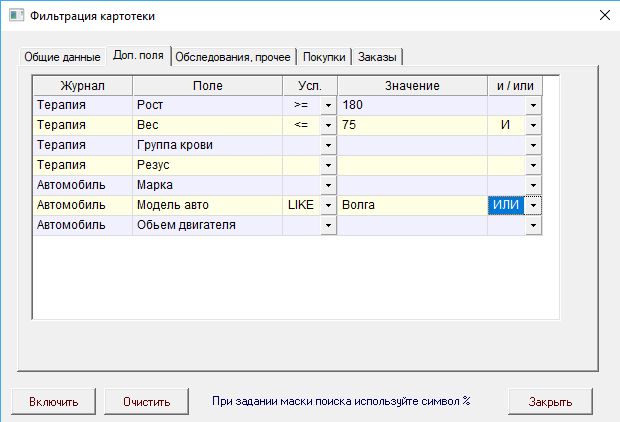Go to the Покупки tab

[324, 57]
